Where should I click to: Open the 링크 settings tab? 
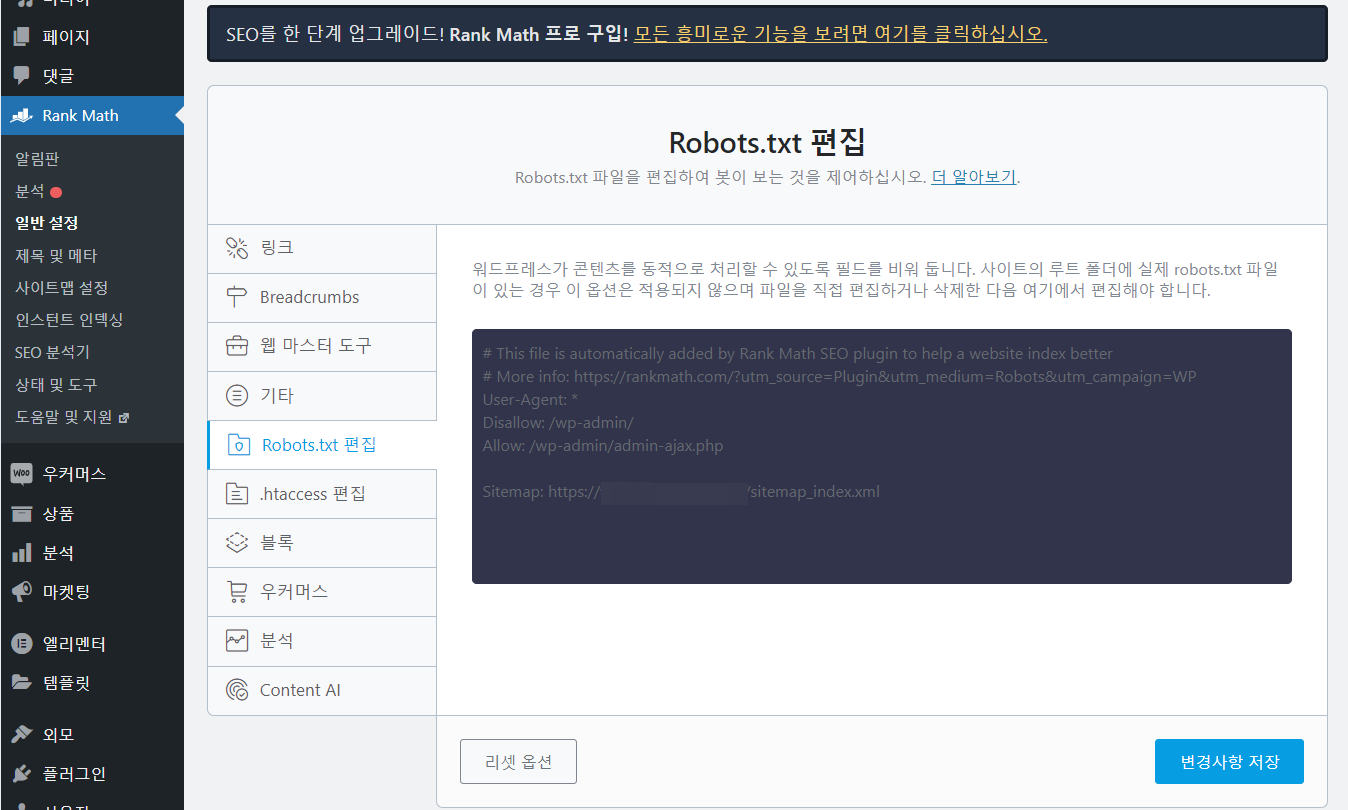click(x=322, y=248)
